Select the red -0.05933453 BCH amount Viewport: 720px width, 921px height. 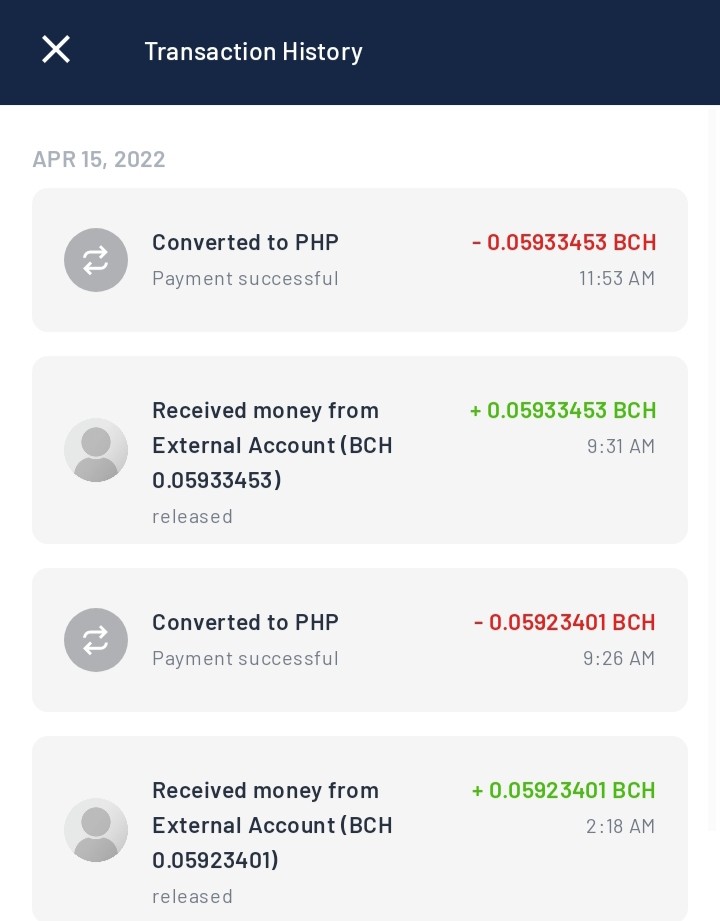564,242
